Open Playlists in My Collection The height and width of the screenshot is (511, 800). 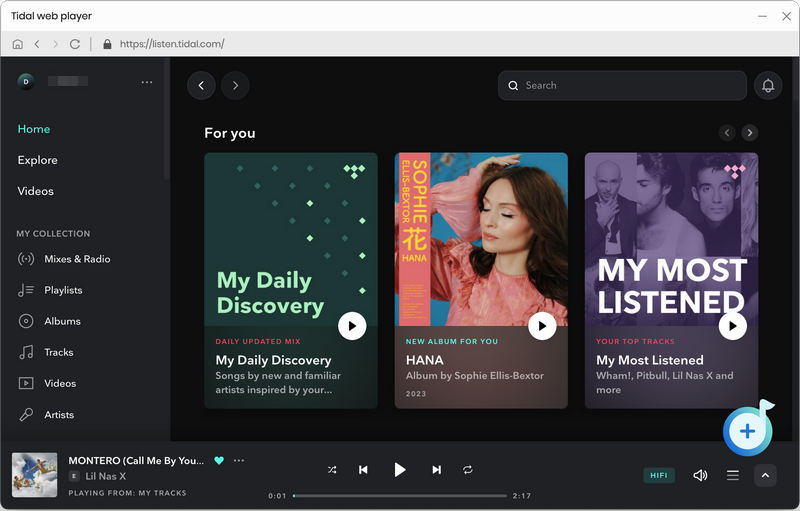pyautogui.click(x=63, y=290)
